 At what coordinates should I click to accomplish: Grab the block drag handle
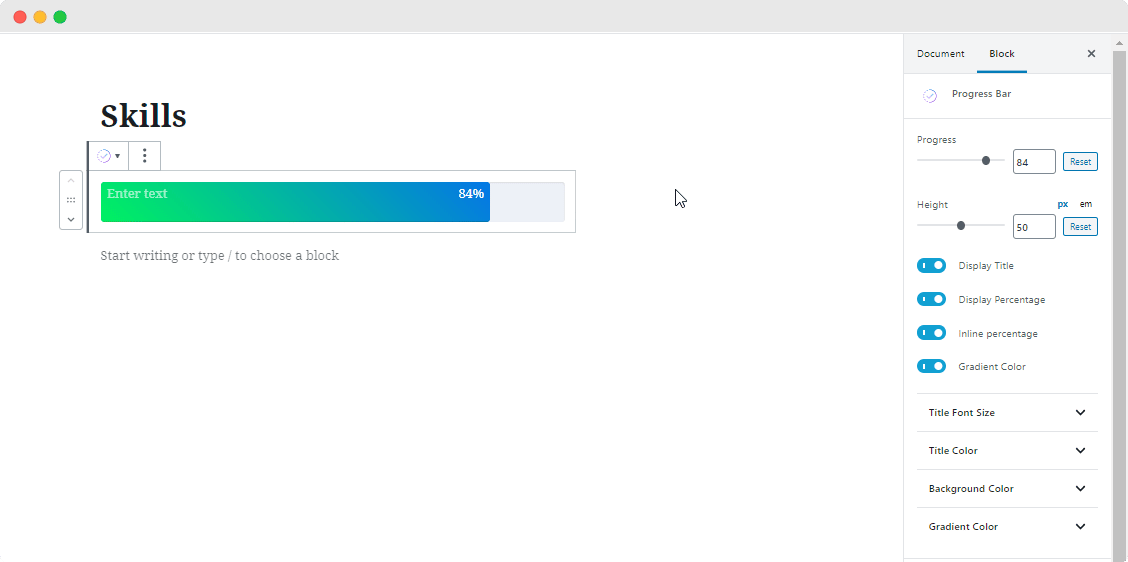pos(70,200)
